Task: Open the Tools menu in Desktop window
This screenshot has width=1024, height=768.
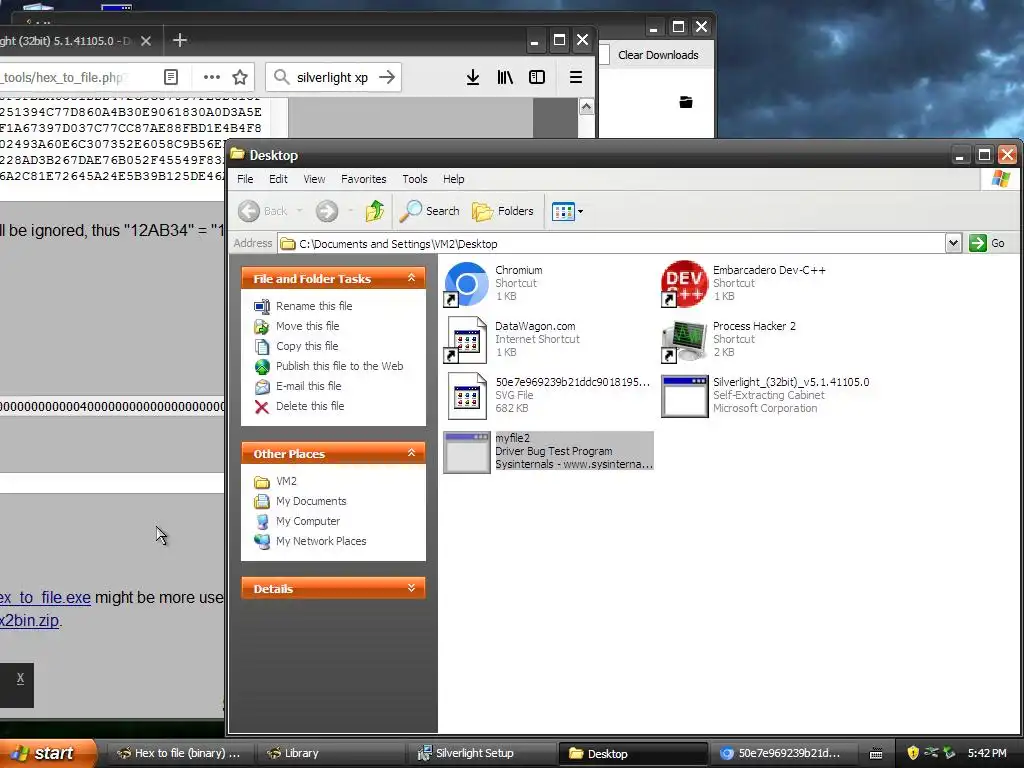Action: (x=415, y=179)
